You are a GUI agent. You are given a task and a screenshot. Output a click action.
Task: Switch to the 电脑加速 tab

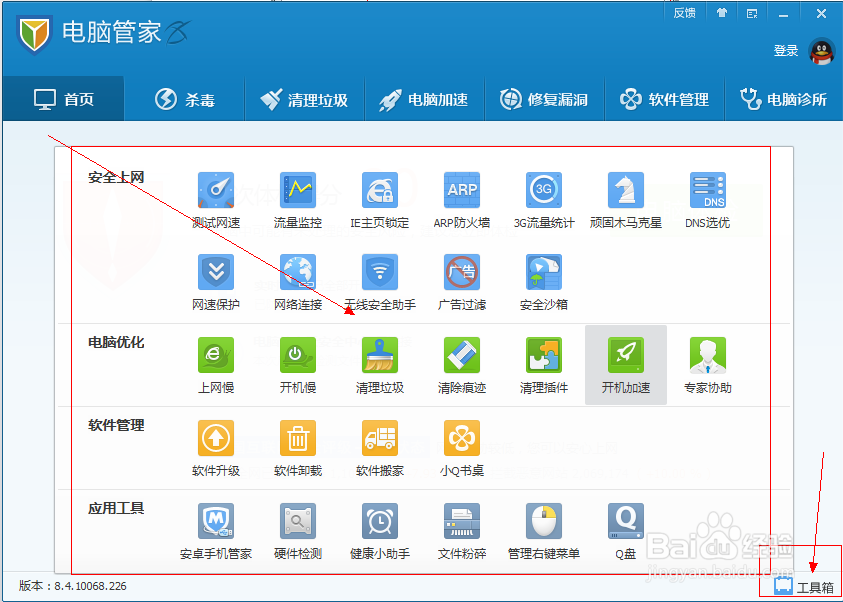tap(424, 99)
